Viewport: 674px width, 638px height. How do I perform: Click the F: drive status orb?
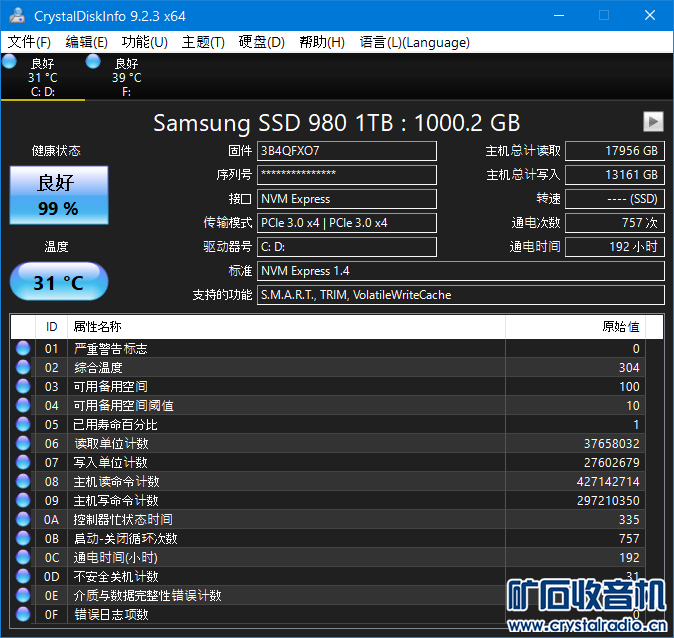(x=93, y=61)
